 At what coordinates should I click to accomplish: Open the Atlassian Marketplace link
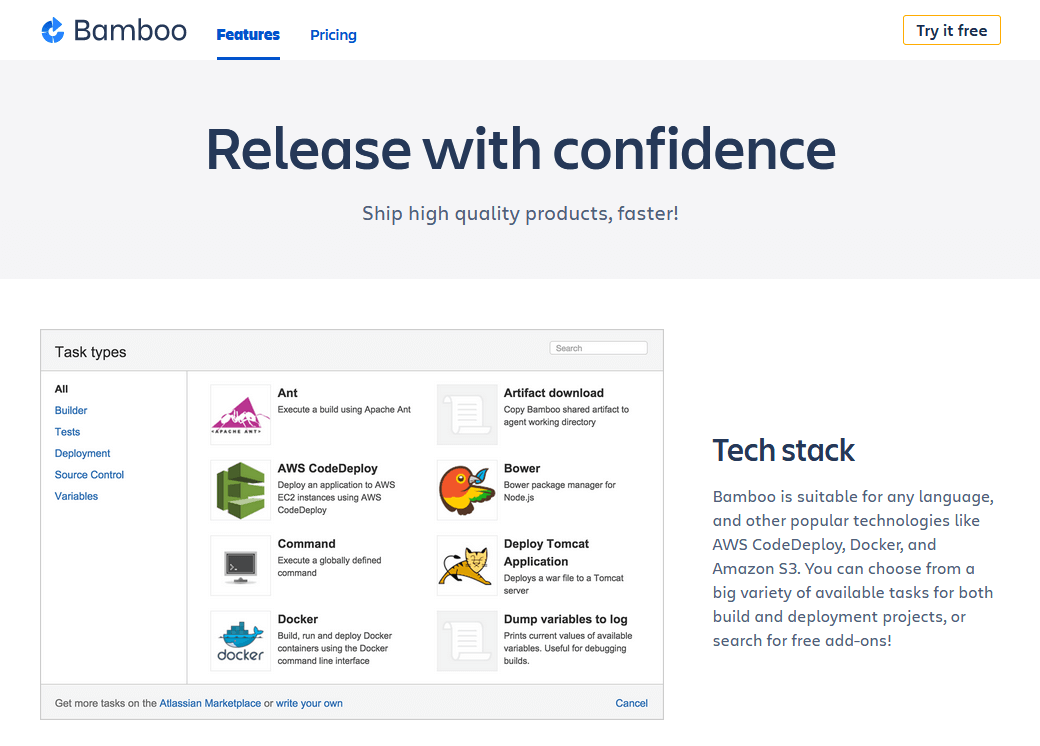[210, 703]
